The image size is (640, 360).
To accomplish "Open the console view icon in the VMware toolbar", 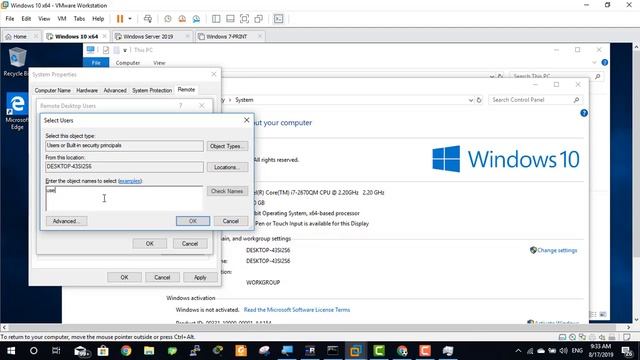I will click(x=278, y=19).
